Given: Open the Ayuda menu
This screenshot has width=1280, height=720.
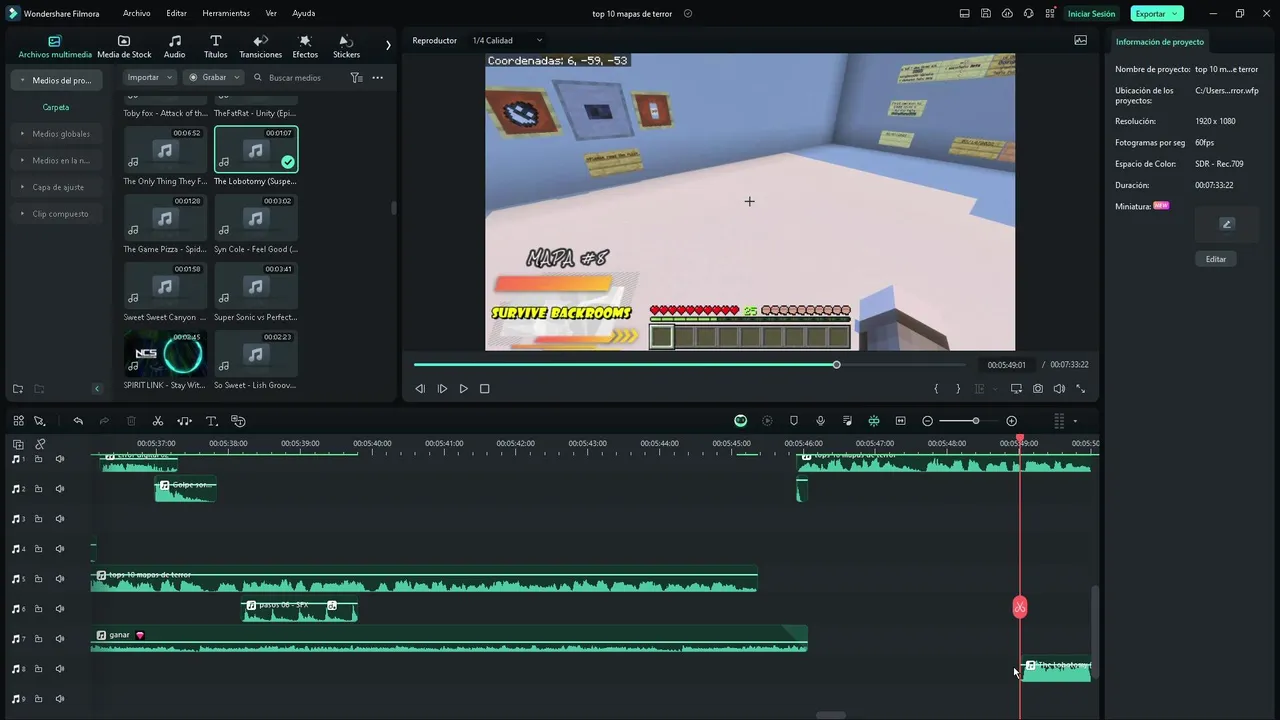Looking at the screenshot, I should 304,14.
